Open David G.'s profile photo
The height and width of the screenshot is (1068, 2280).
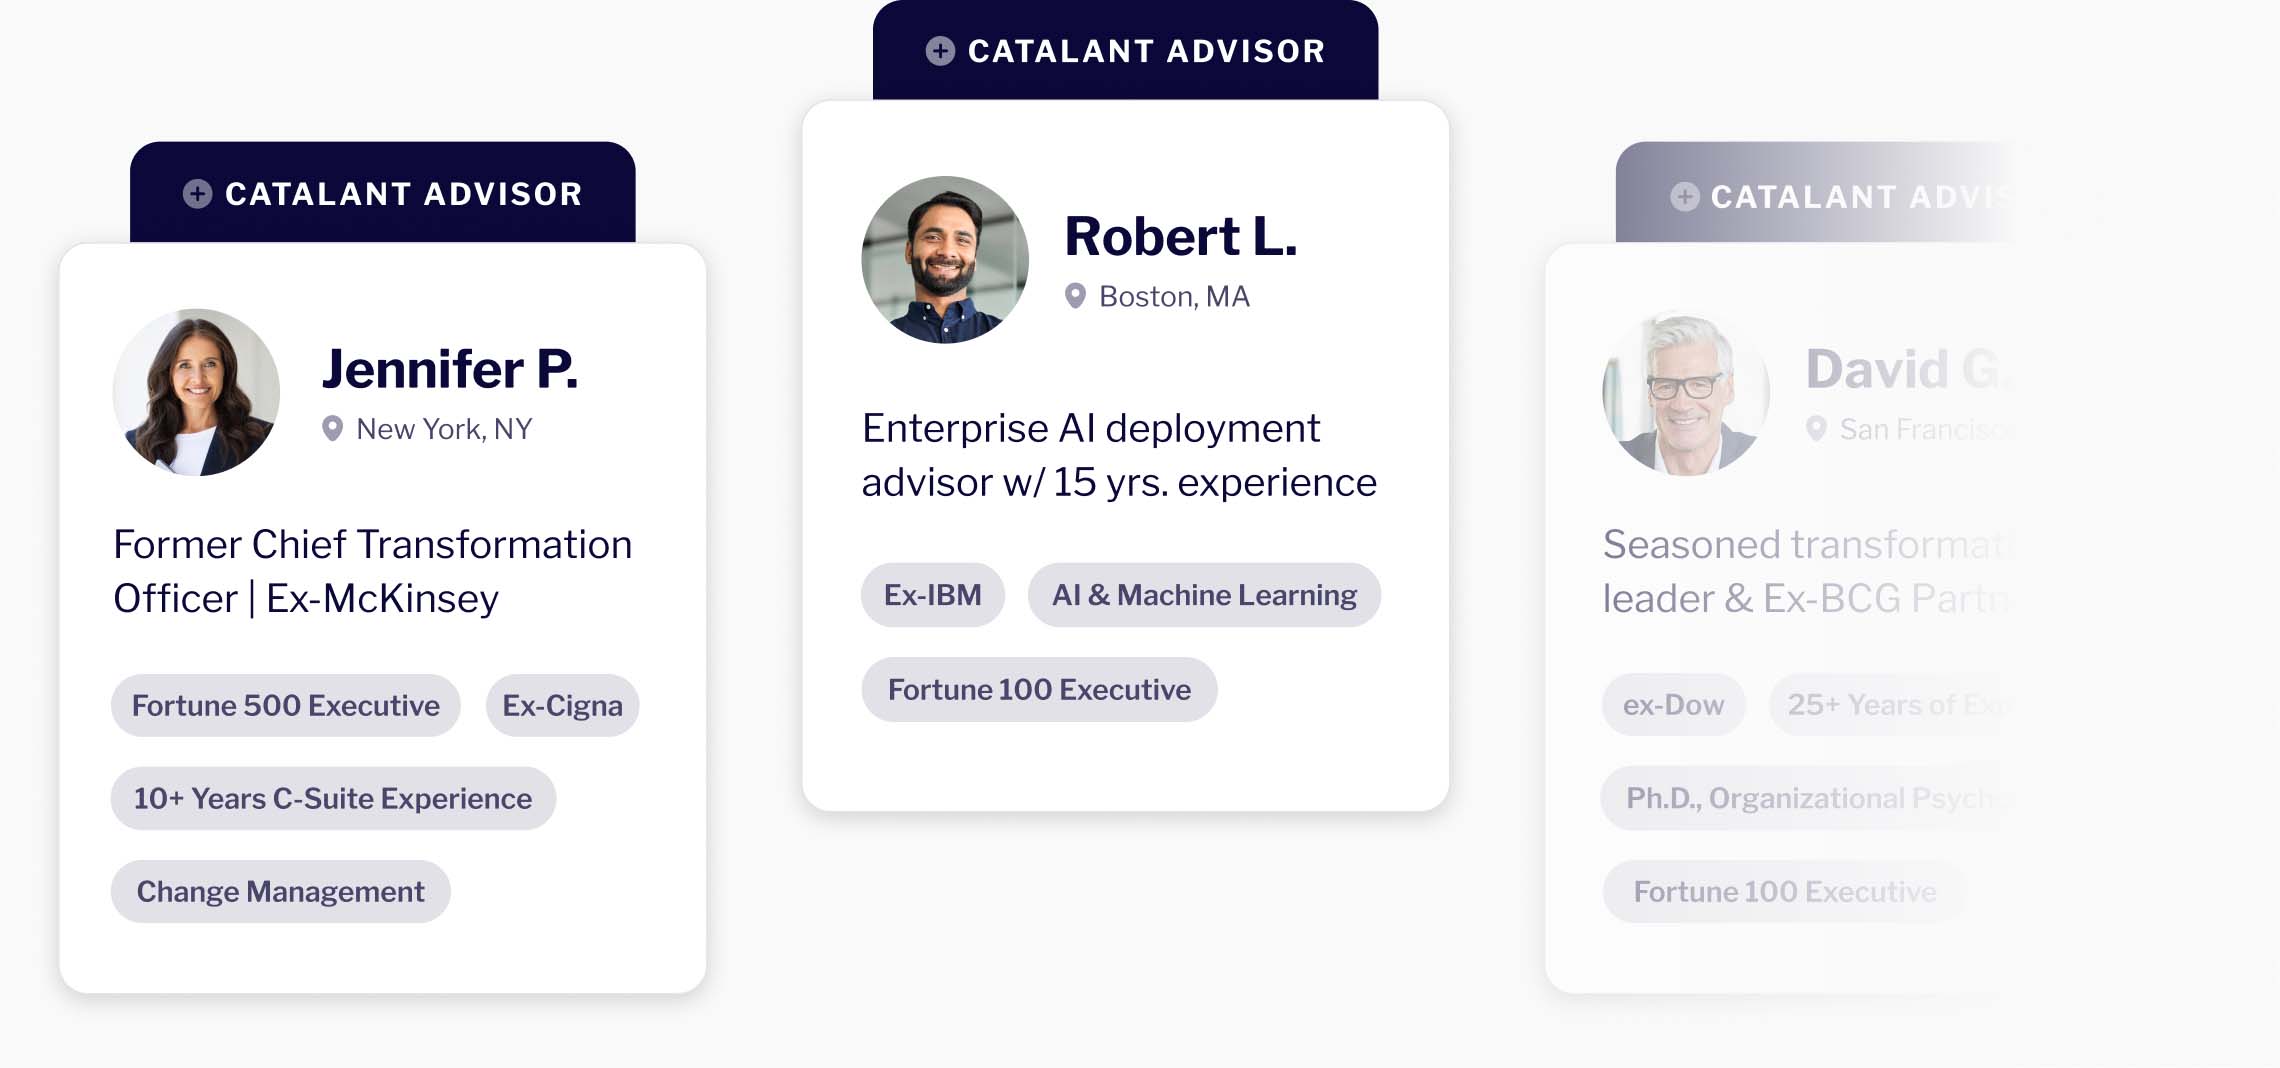coord(1686,392)
